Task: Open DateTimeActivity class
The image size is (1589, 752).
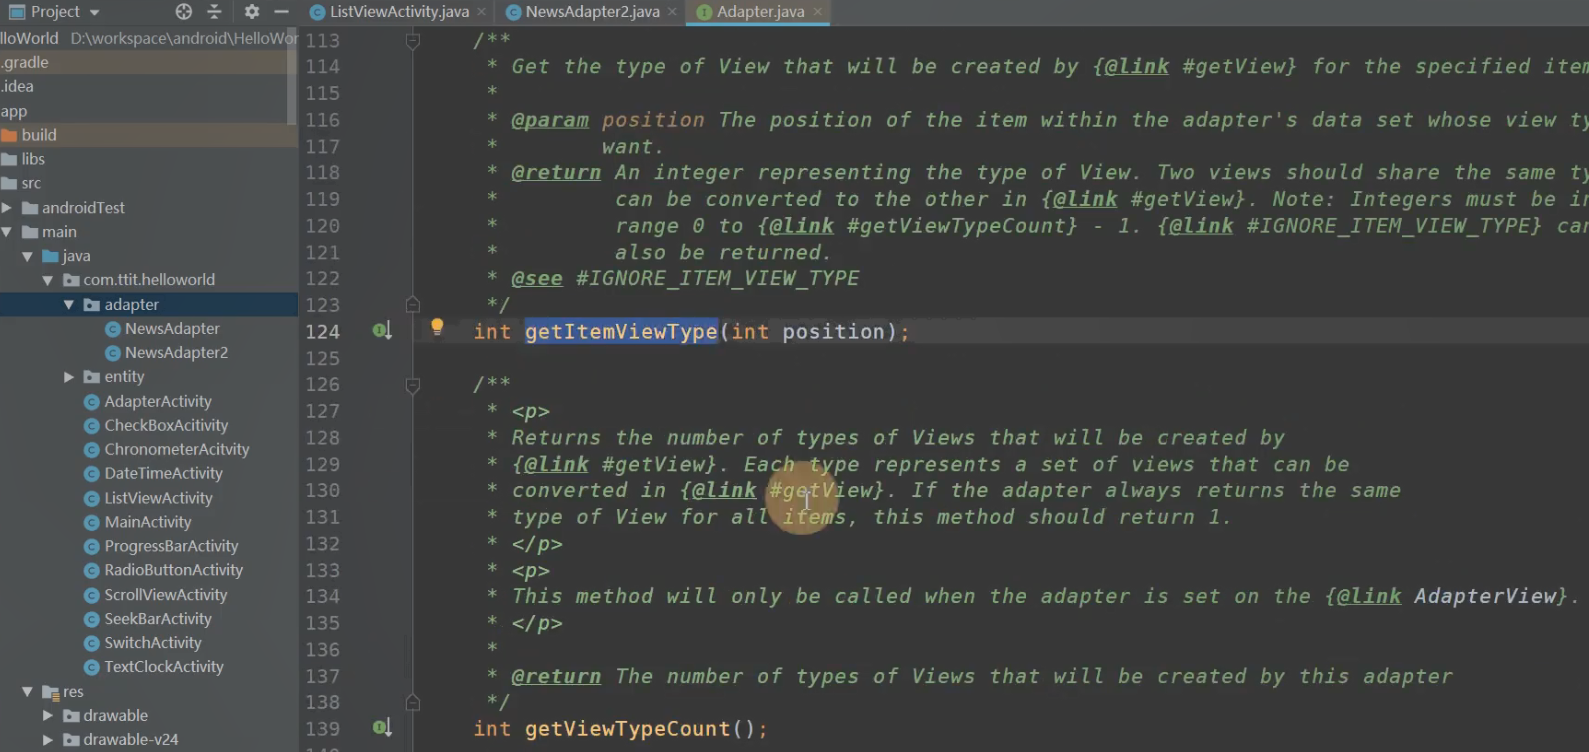Action: (163, 474)
